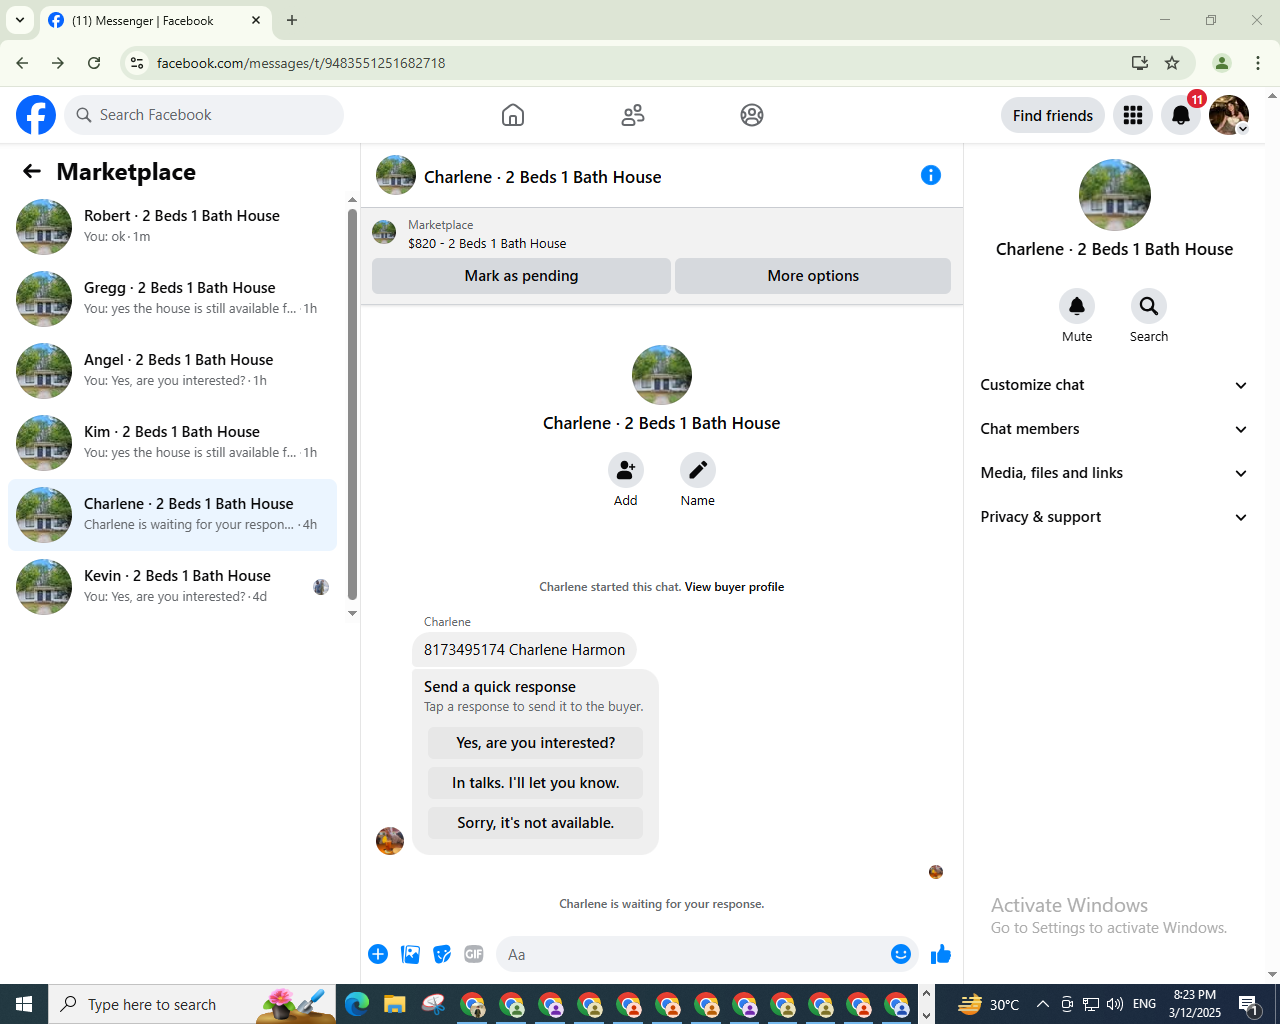
Task: Bookmark this page with star icon
Action: click(x=1172, y=63)
